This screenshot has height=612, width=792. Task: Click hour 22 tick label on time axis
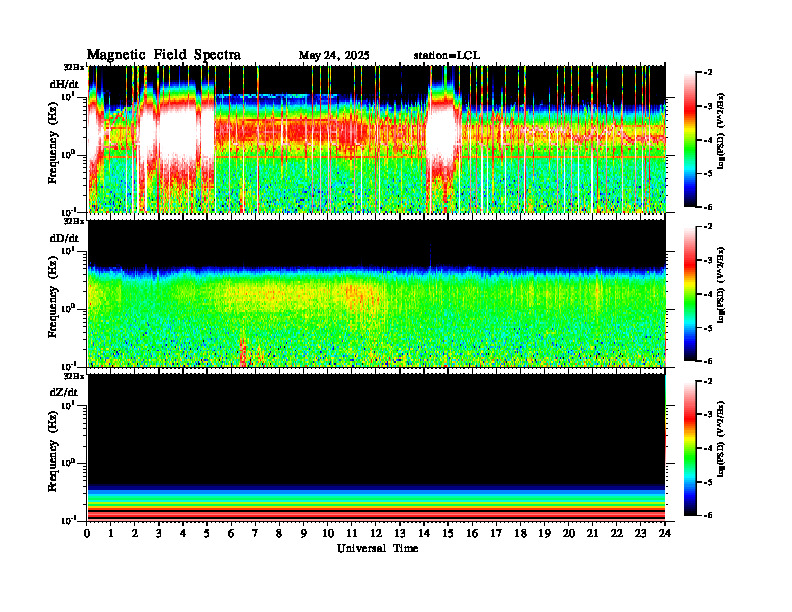(617, 534)
